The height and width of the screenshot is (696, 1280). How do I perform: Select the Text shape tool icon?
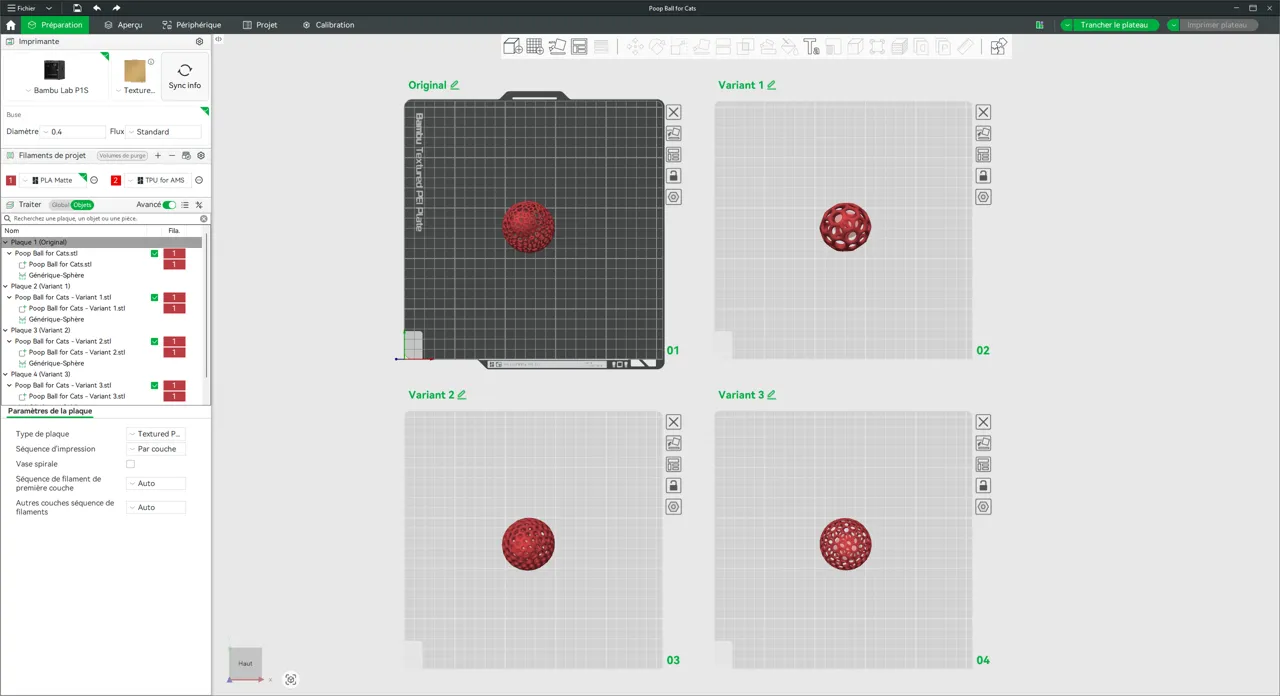811,46
